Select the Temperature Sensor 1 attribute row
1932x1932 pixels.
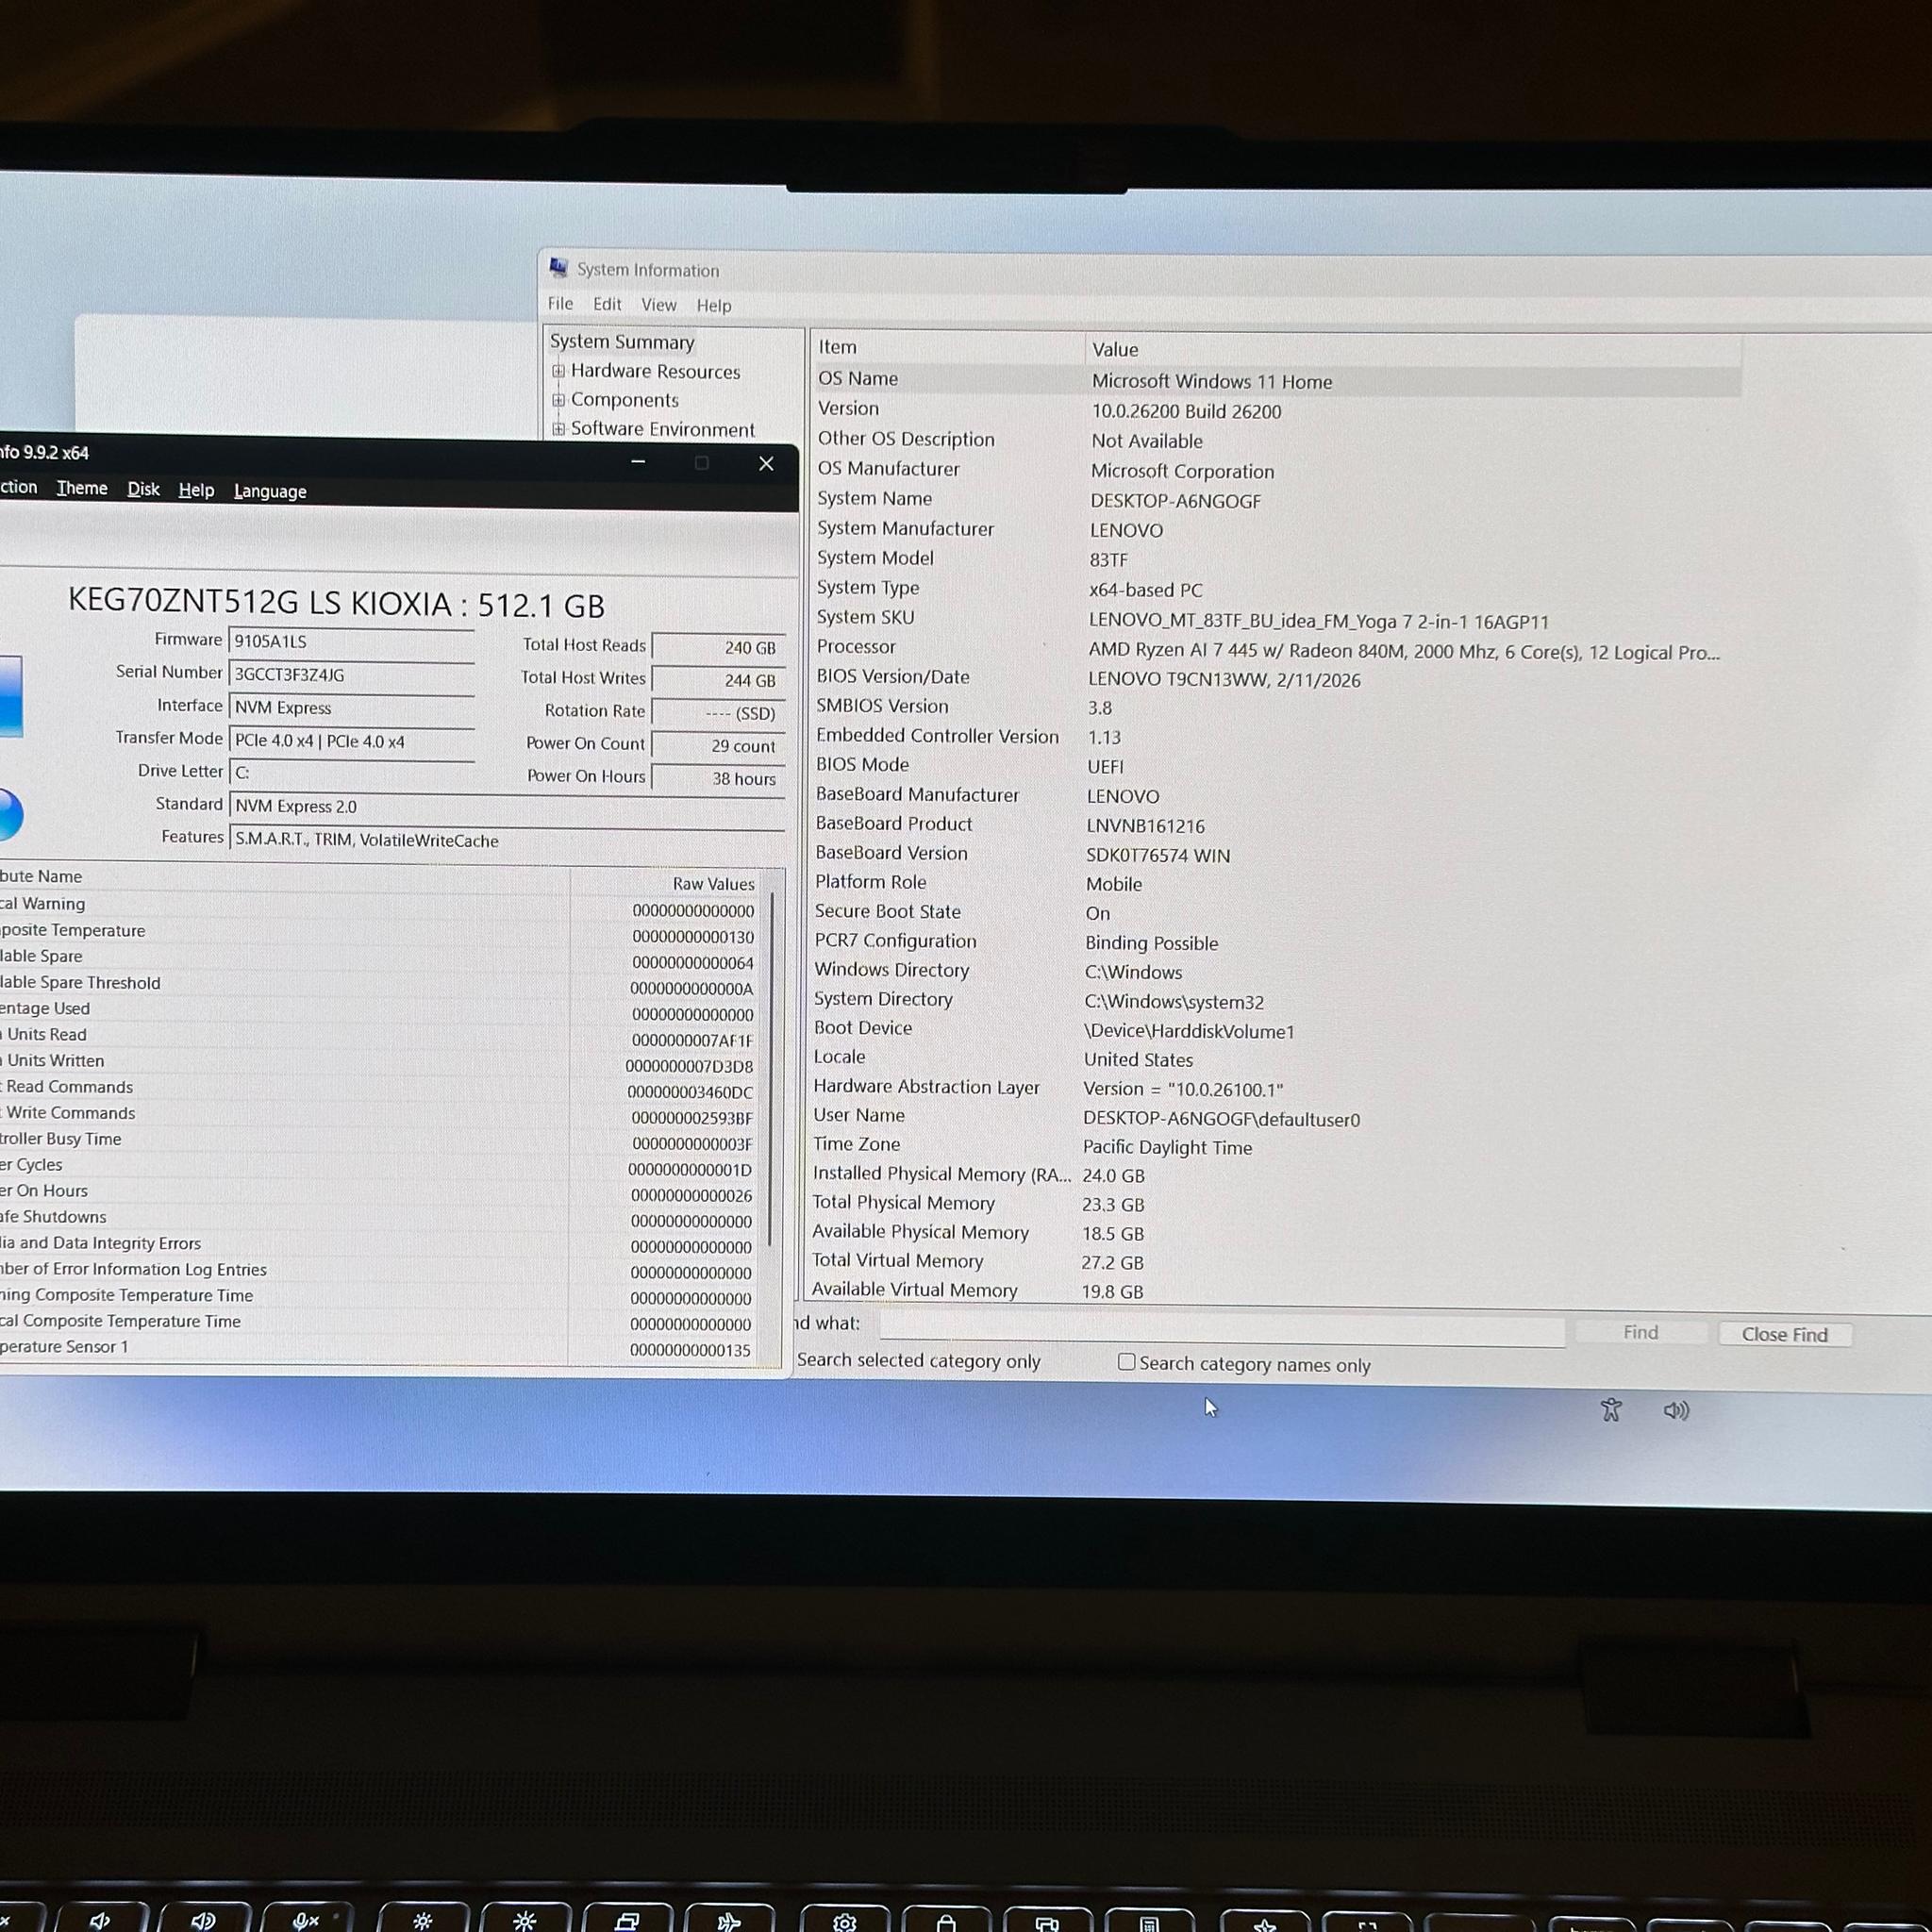tap(380, 1347)
